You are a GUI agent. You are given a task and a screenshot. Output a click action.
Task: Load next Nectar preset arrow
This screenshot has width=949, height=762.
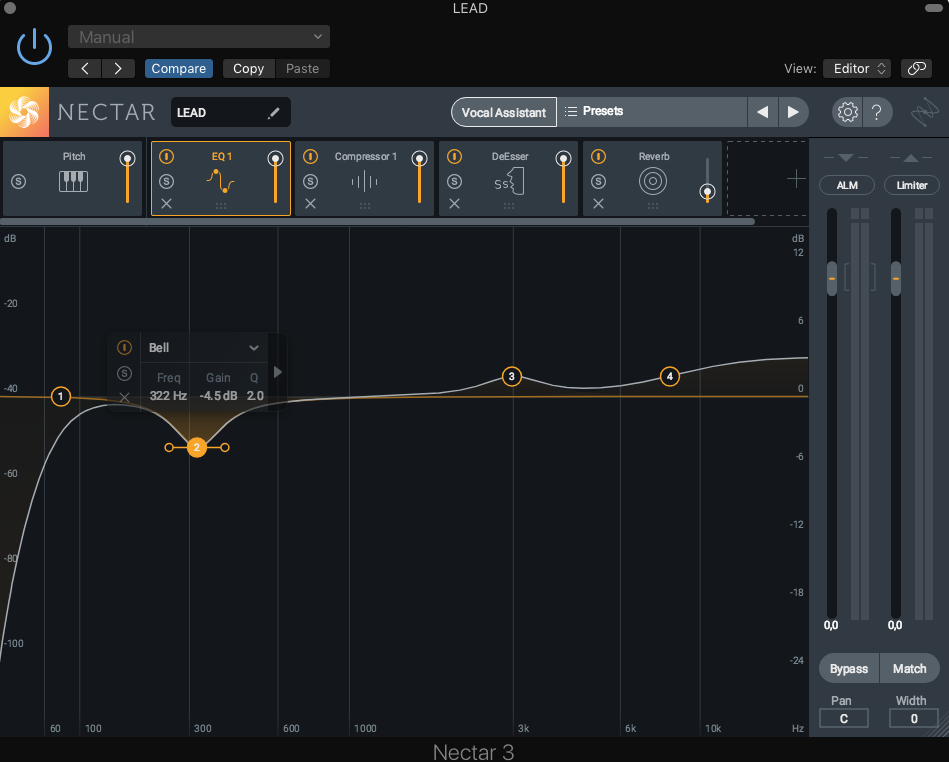pyautogui.click(x=793, y=112)
